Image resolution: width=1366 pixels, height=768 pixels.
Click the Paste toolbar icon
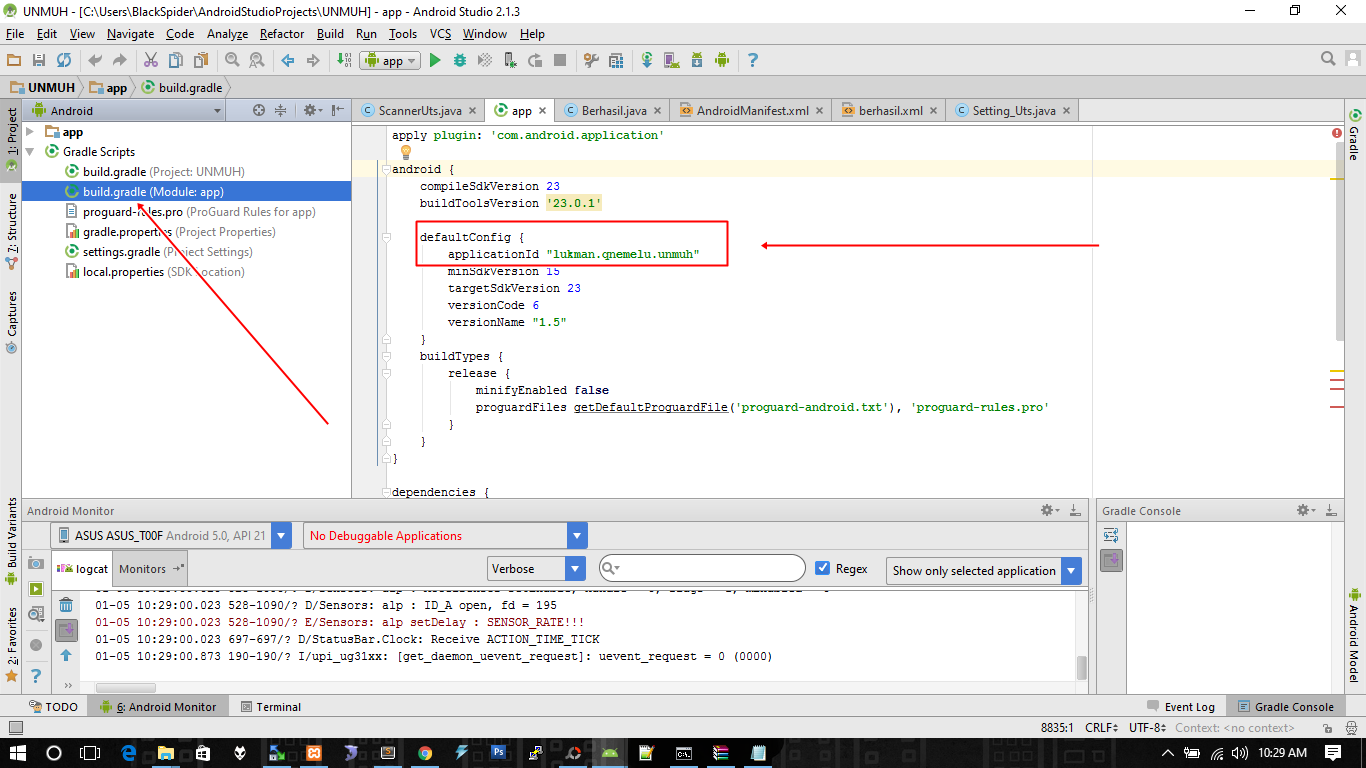201,60
